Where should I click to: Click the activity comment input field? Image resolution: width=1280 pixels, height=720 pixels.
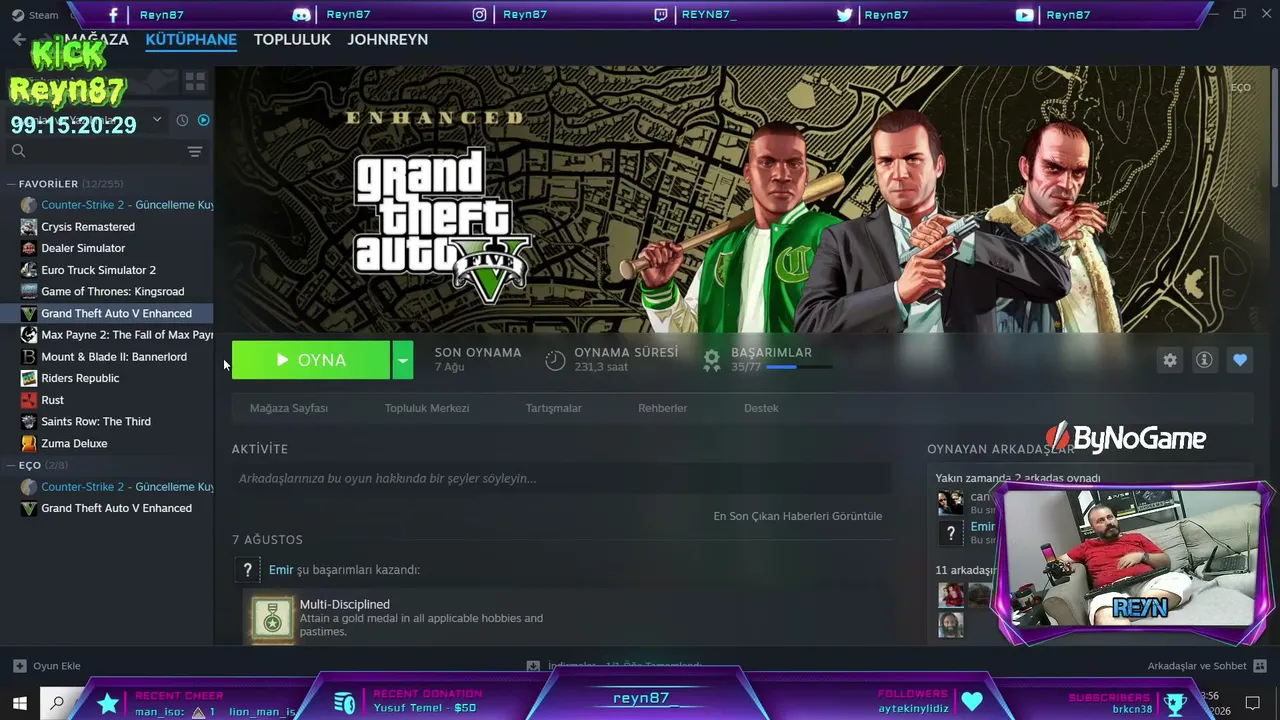(x=562, y=479)
